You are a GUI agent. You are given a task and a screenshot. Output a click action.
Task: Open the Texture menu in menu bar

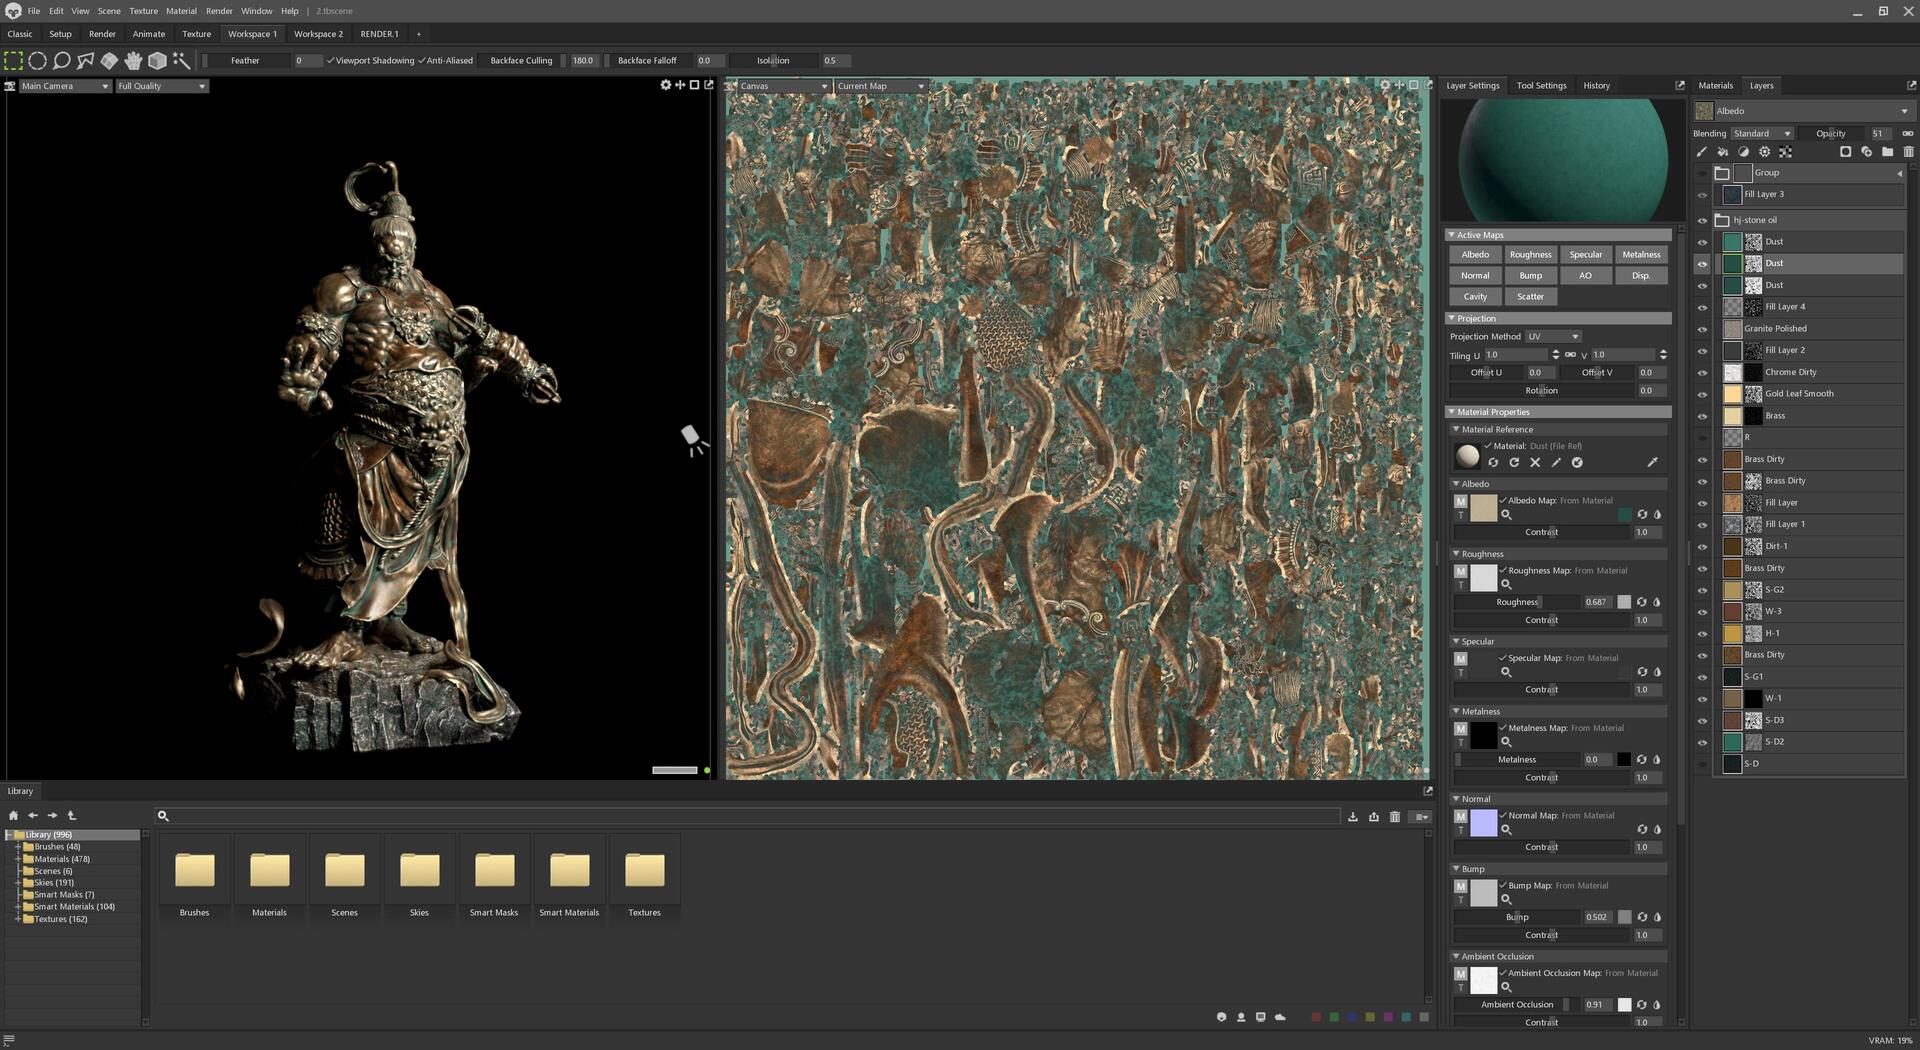[143, 11]
